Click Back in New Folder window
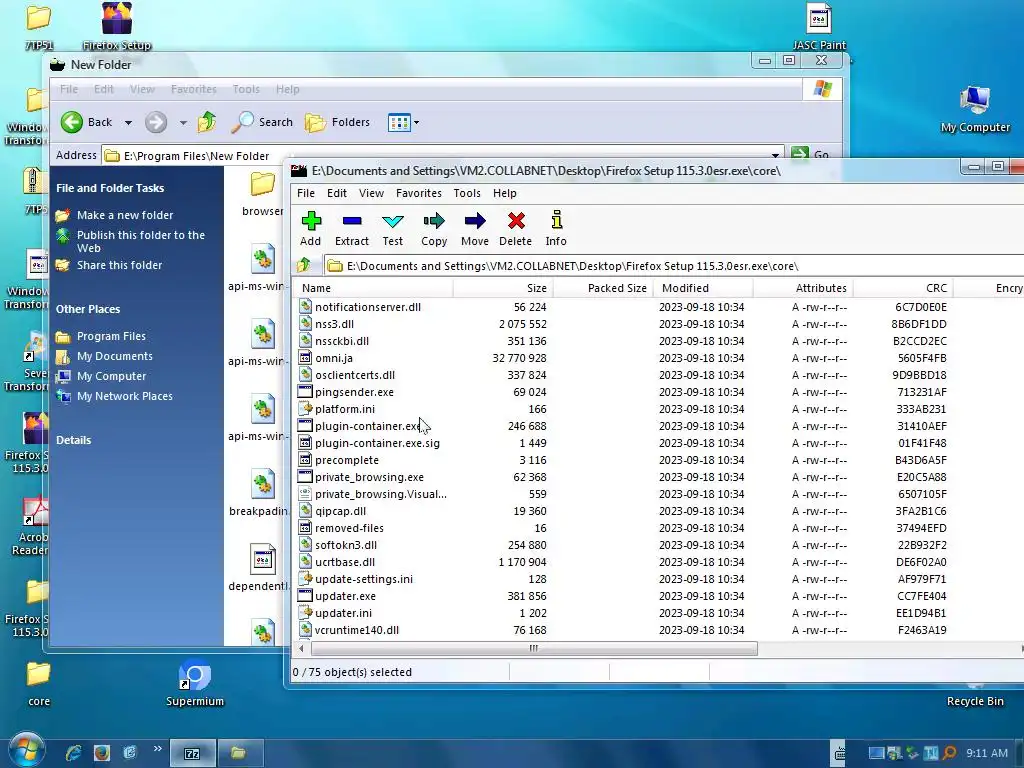Image resolution: width=1024 pixels, height=768 pixels. 88,122
